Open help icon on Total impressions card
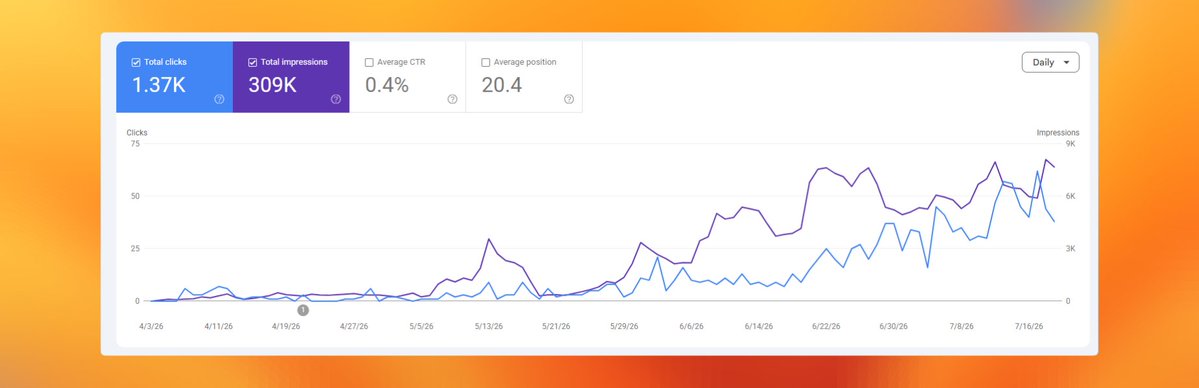This screenshot has width=1199, height=388. 336,99
